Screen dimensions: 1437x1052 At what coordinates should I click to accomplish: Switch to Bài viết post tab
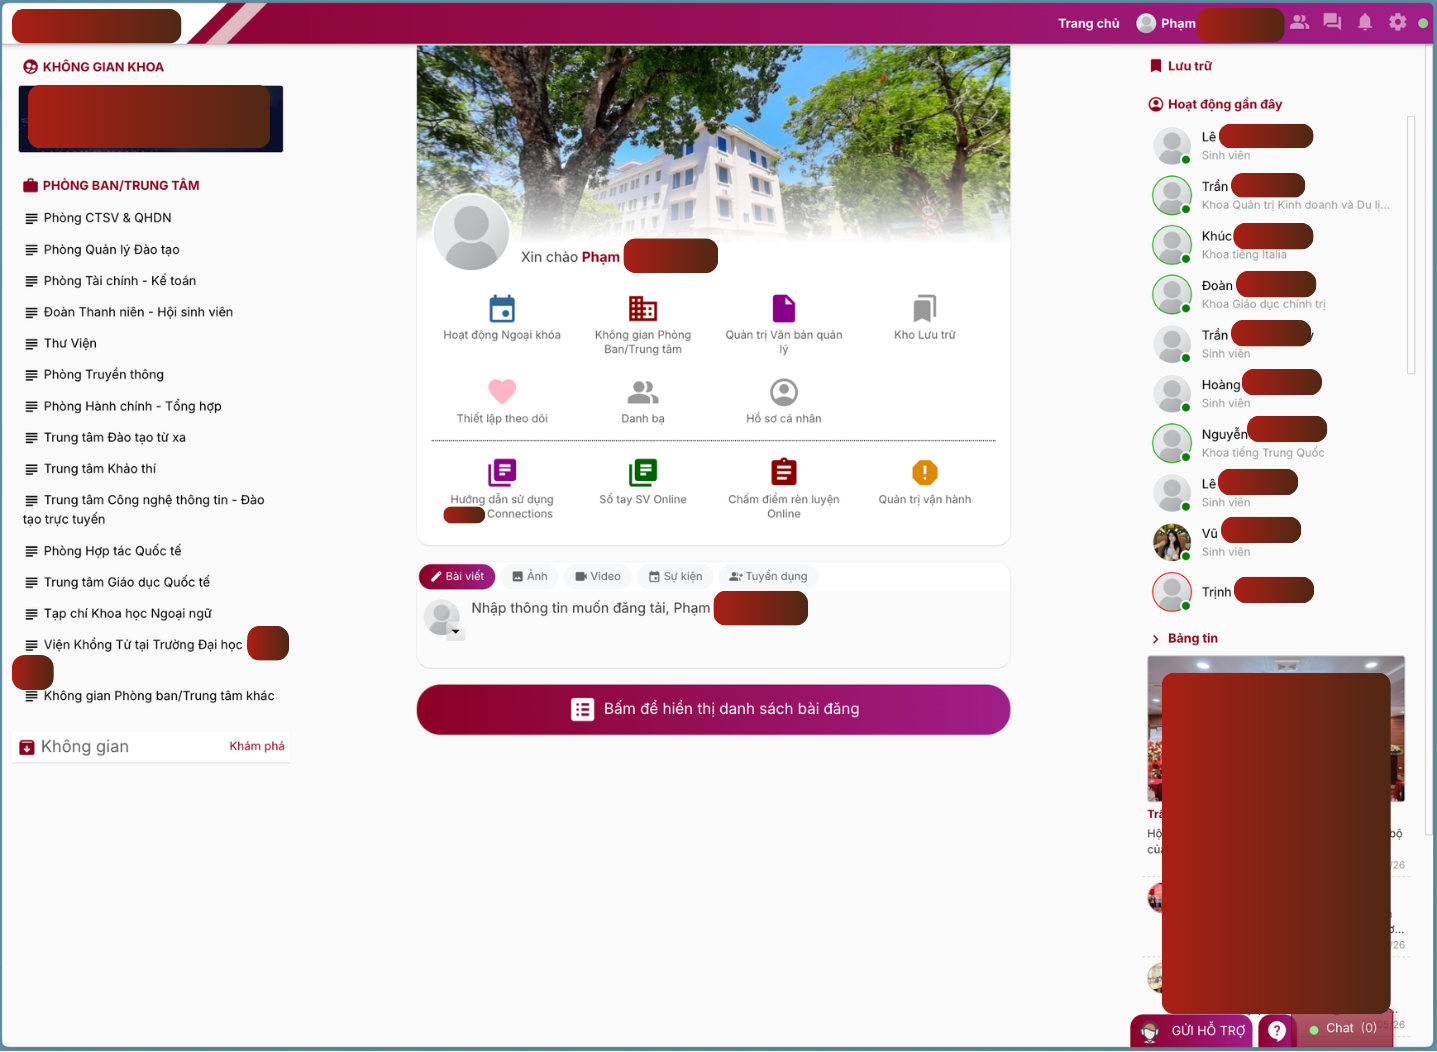[x=457, y=577]
